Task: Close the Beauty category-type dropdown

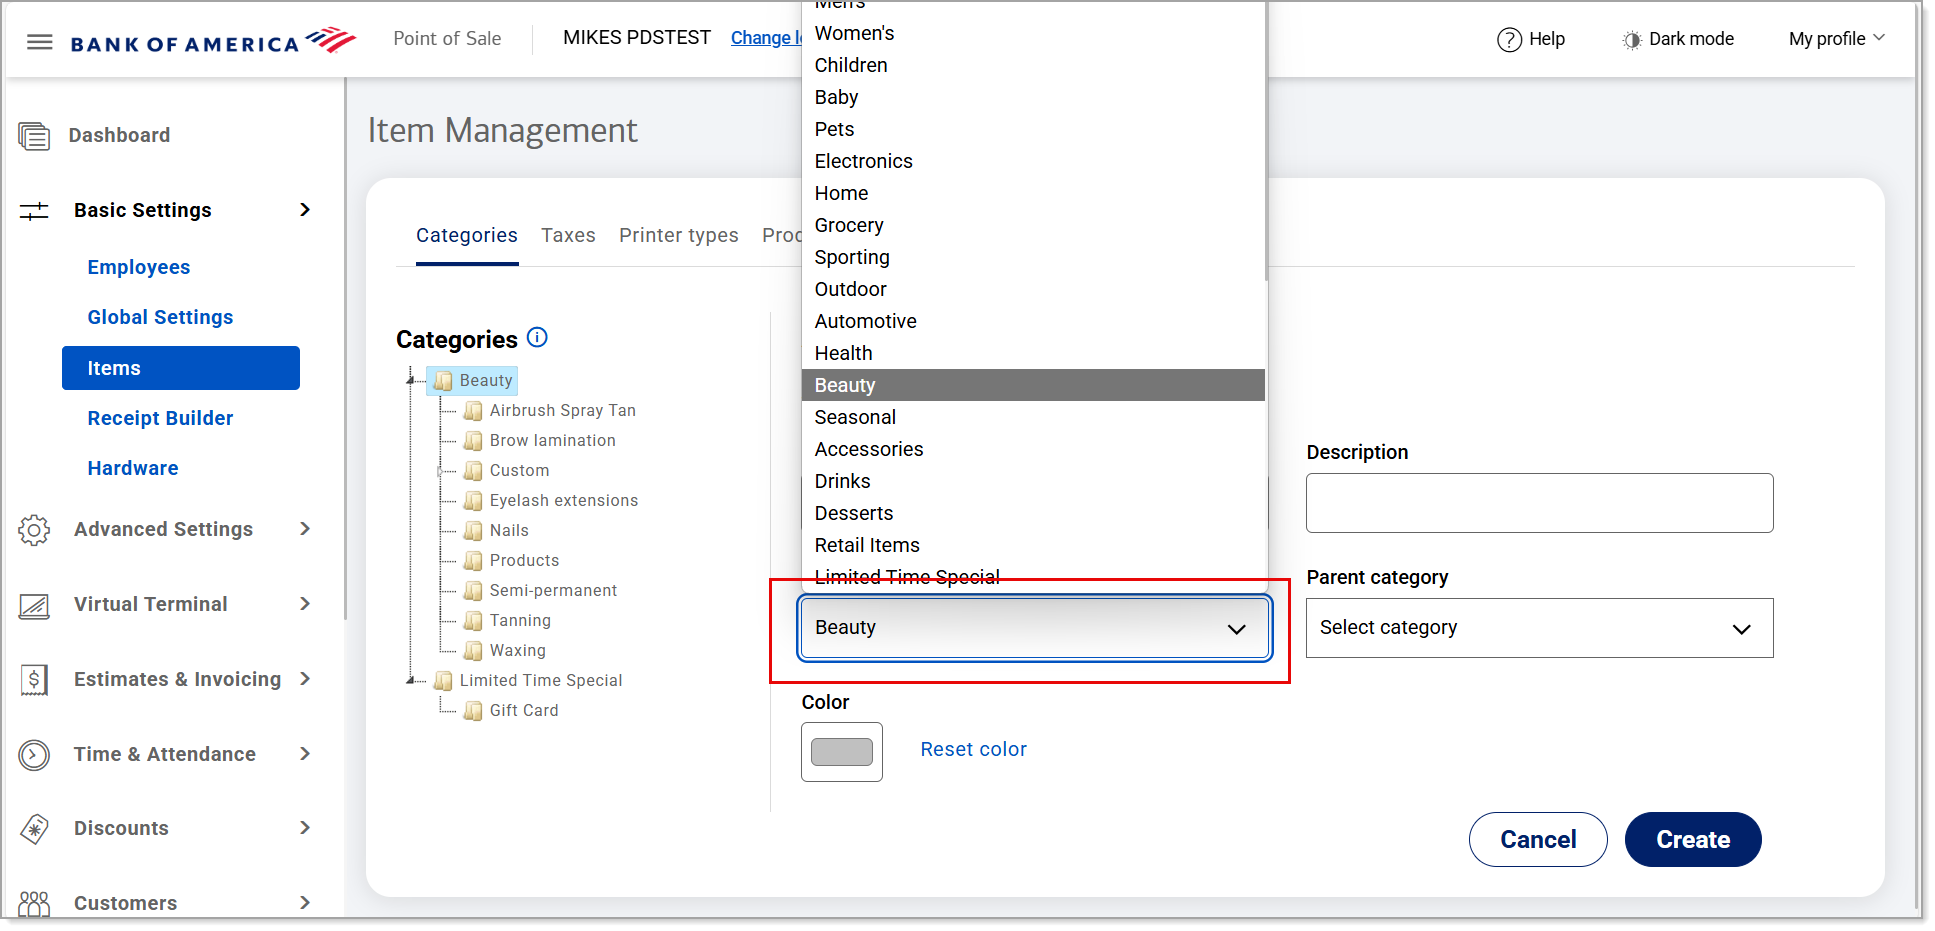Action: (x=1035, y=628)
